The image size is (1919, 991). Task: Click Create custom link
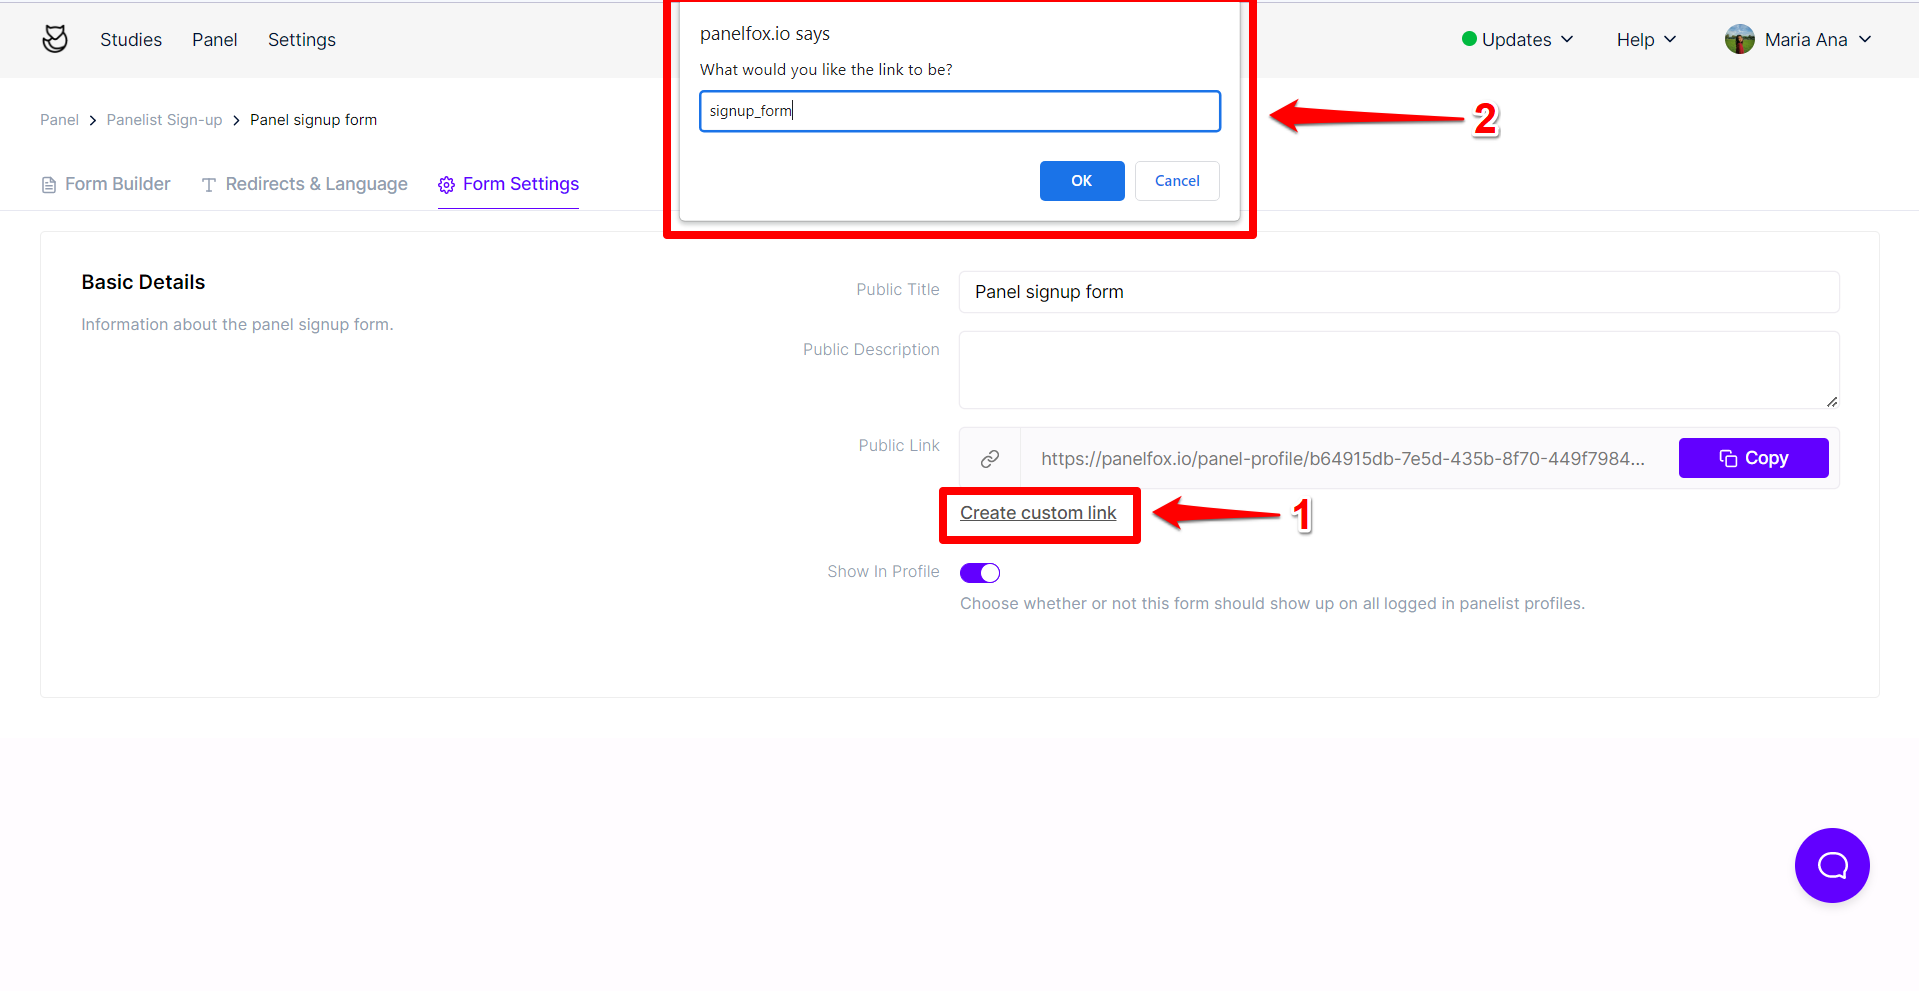click(1038, 513)
